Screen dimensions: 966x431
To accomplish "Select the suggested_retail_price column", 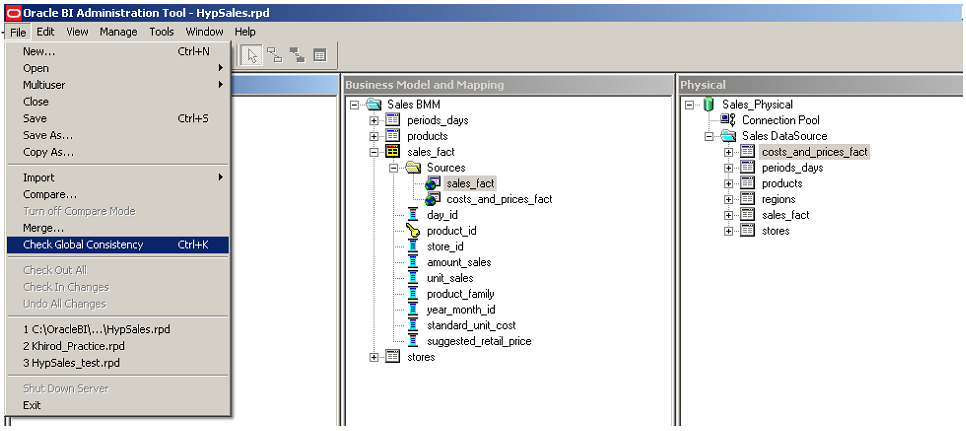I will coord(479,341).
